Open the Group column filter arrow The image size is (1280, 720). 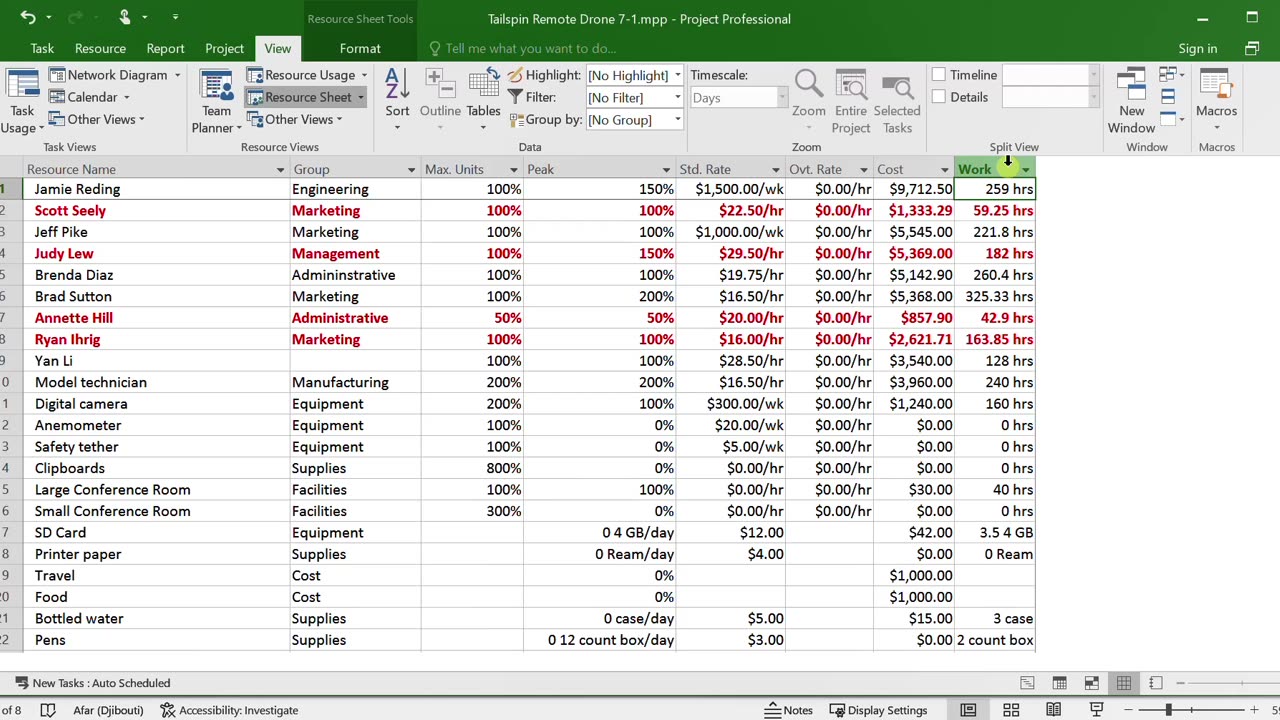tap(411, 170)
